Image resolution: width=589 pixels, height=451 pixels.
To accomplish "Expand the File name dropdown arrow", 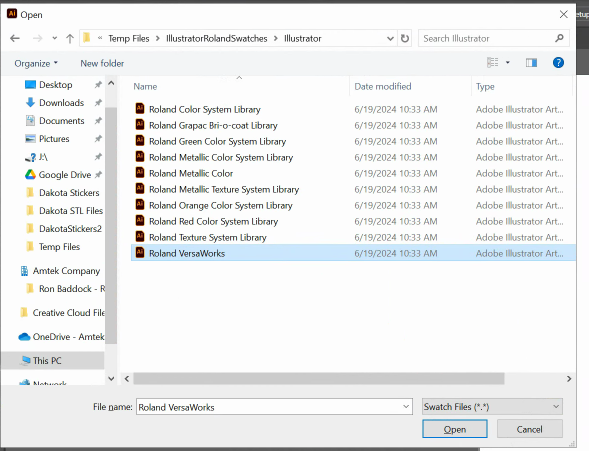I will point(406,407).
